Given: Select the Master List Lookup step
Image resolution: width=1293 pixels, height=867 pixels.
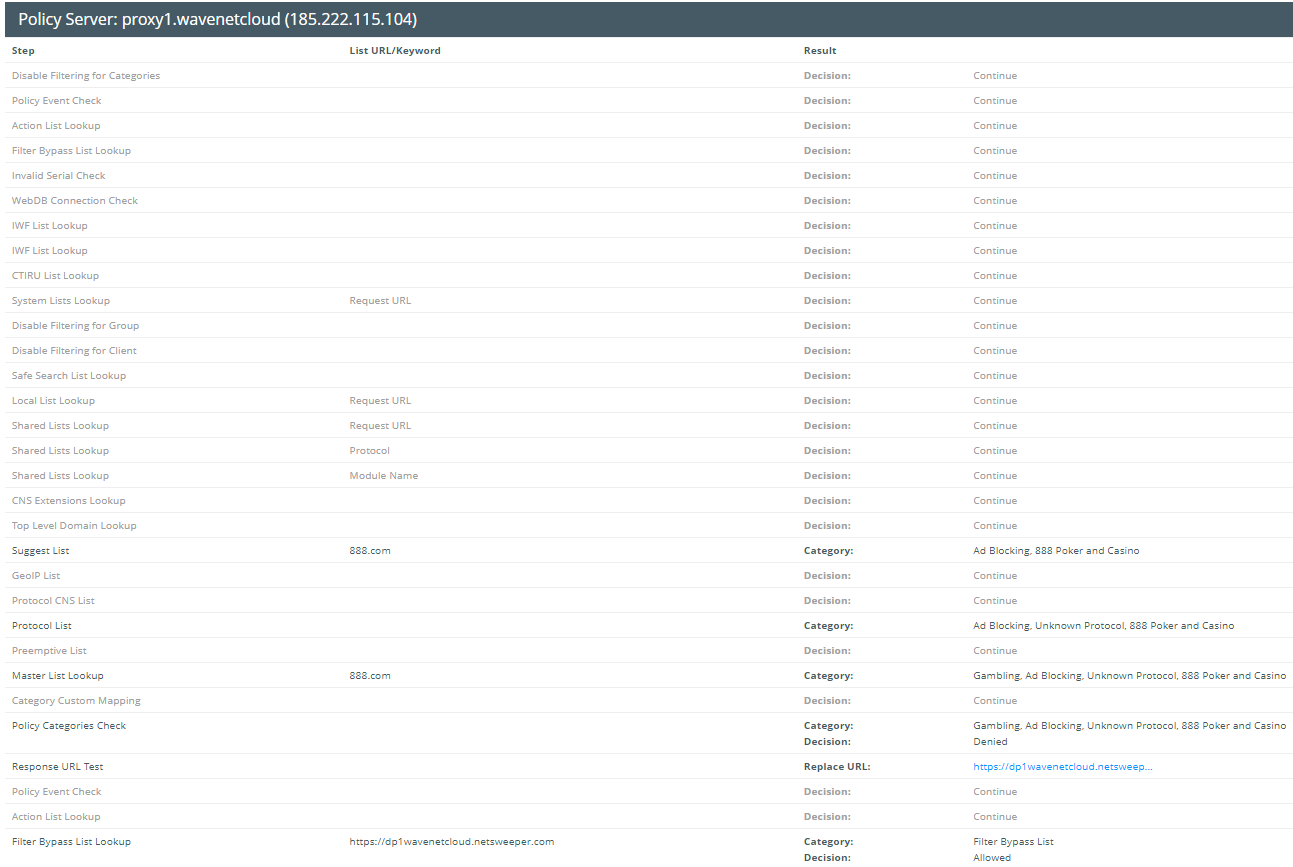Looking at the screenshot, I should coord(57,676).
